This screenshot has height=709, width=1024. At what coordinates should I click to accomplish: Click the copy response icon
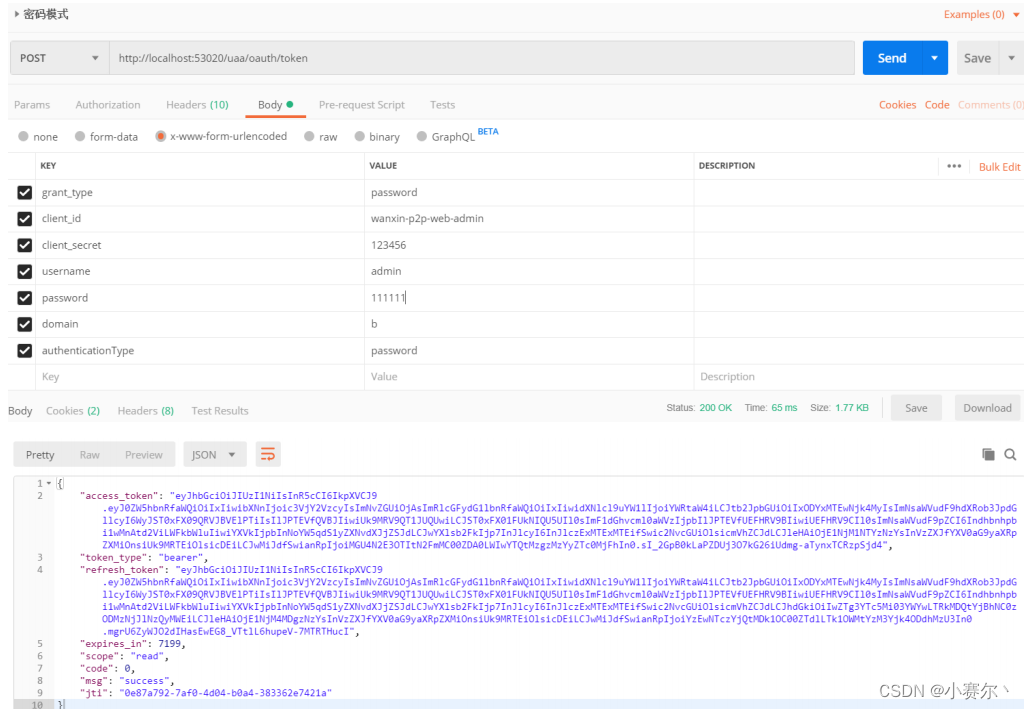tap(988, 454)
